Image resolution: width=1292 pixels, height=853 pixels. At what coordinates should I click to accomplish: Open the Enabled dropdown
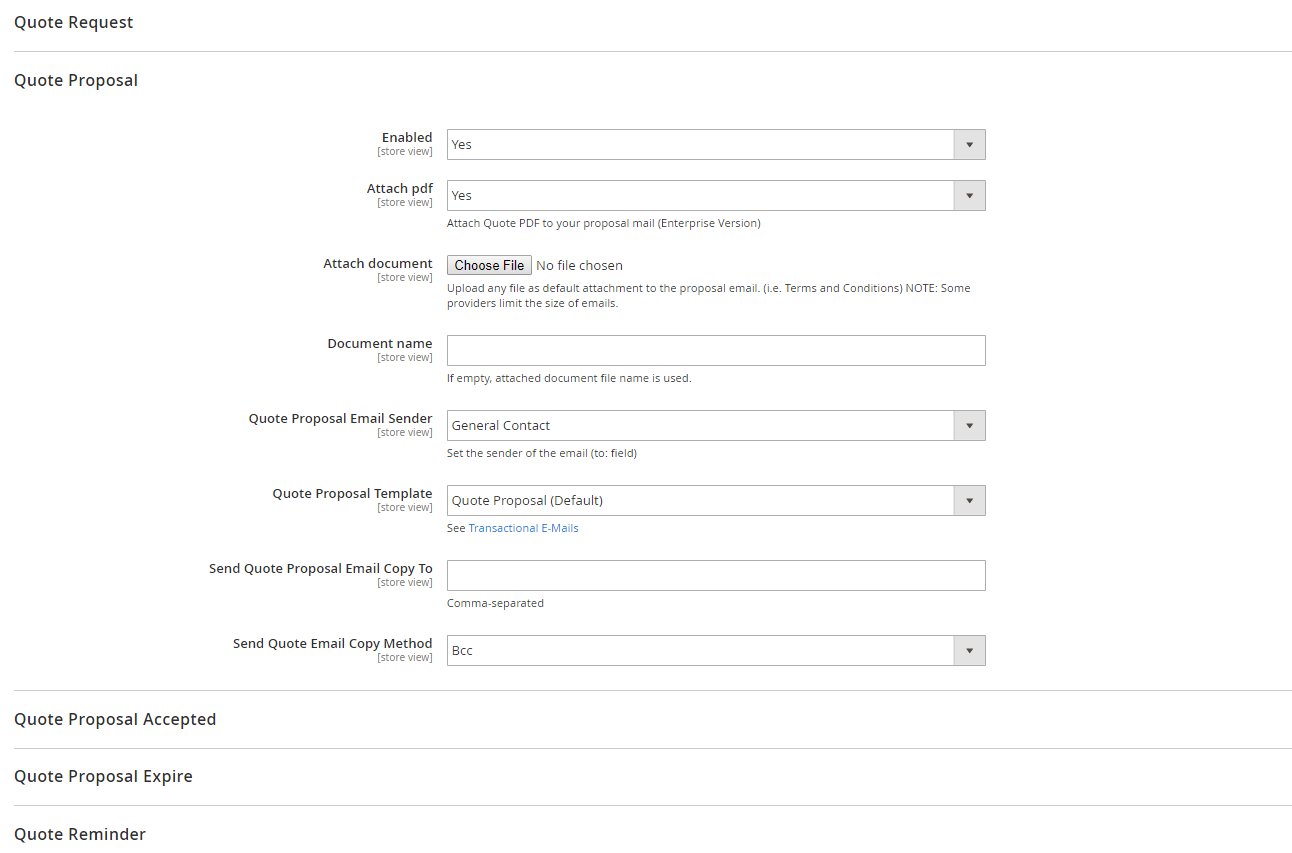(x=716, y=144)
